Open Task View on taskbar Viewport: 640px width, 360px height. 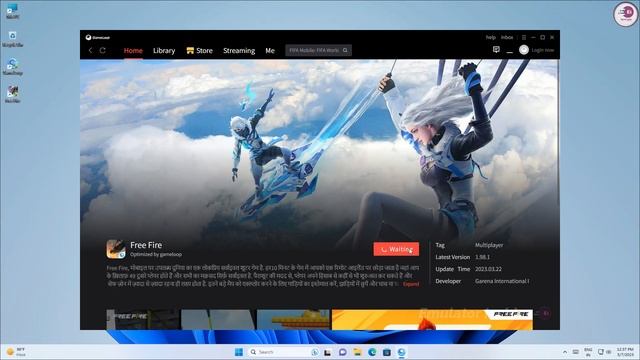tap(327, 352)
